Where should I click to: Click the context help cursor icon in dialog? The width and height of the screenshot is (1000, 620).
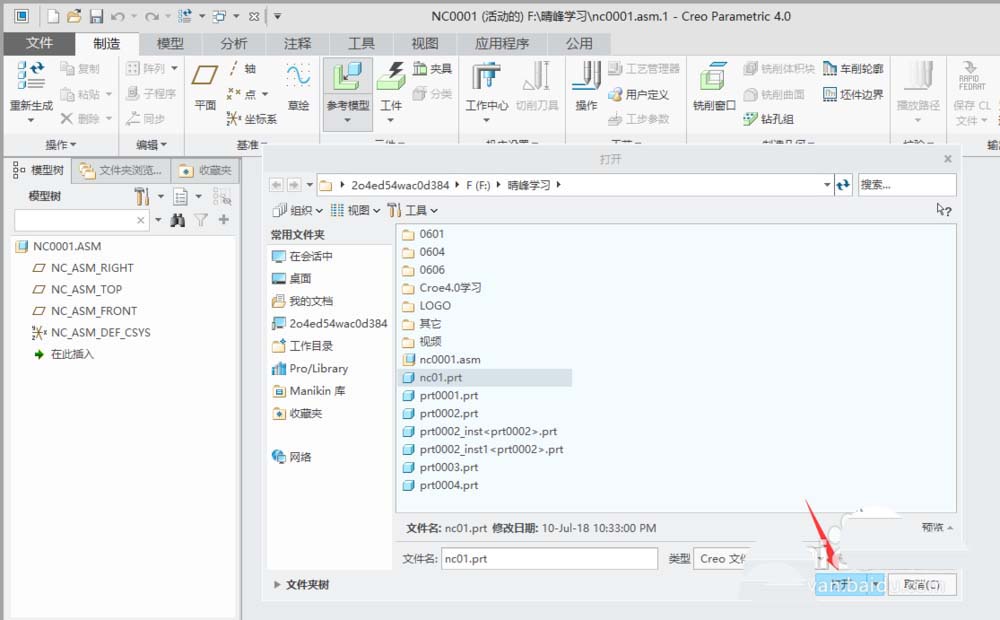pyautogui.click(x=944, y=210)
